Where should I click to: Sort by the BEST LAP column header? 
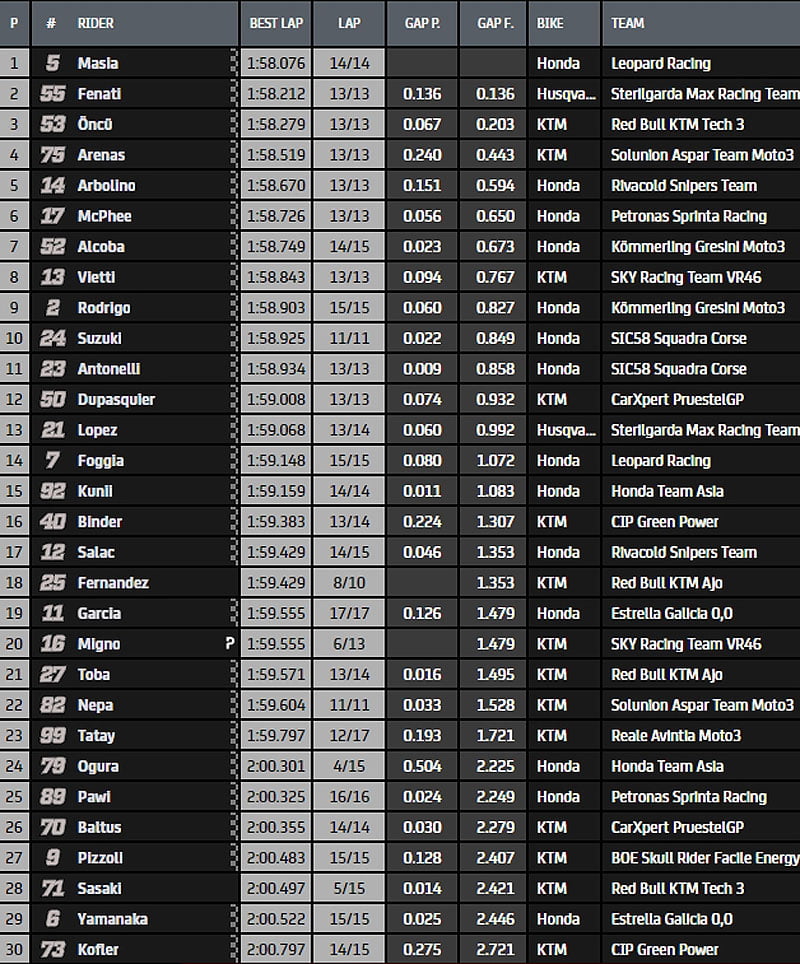point(276,23)
